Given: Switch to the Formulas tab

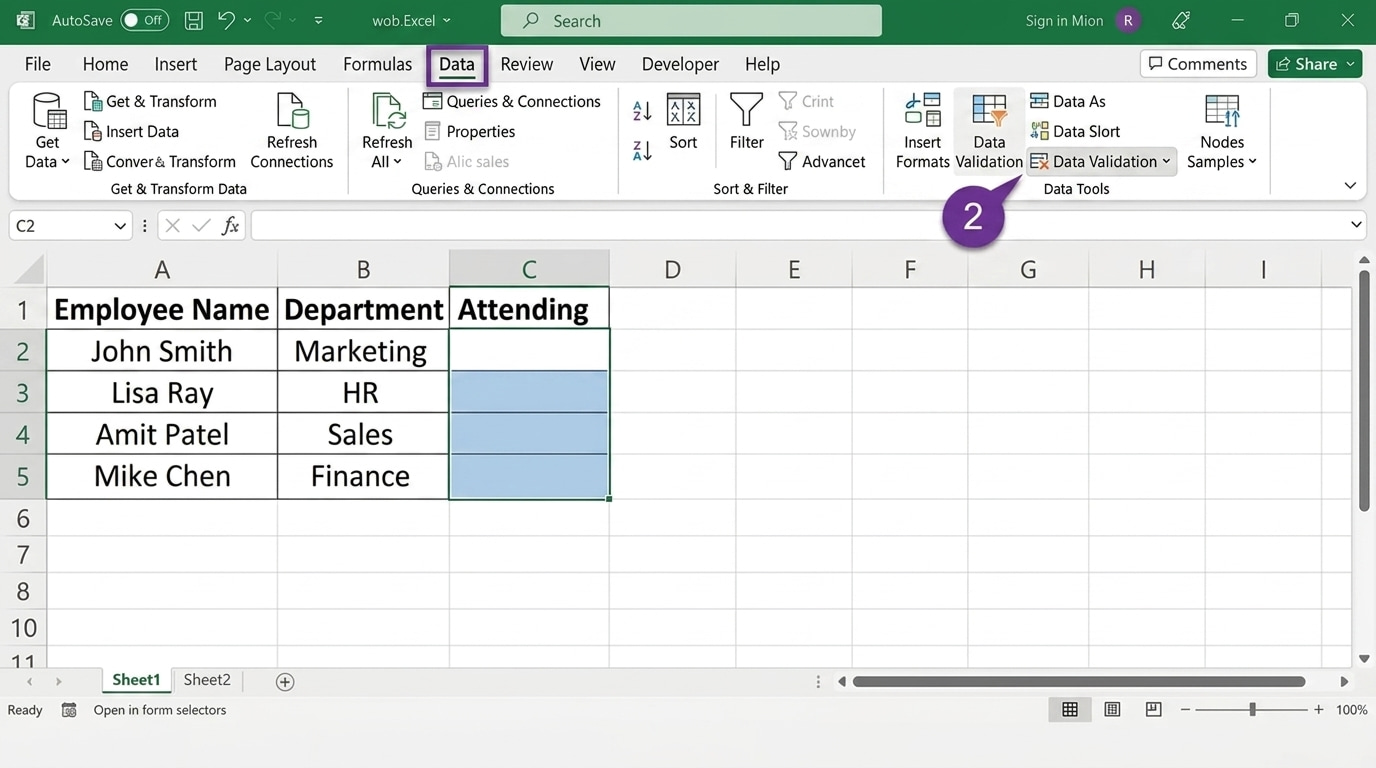Looking at the screenshot, I should pyautogui.click(x=377, y=64).
